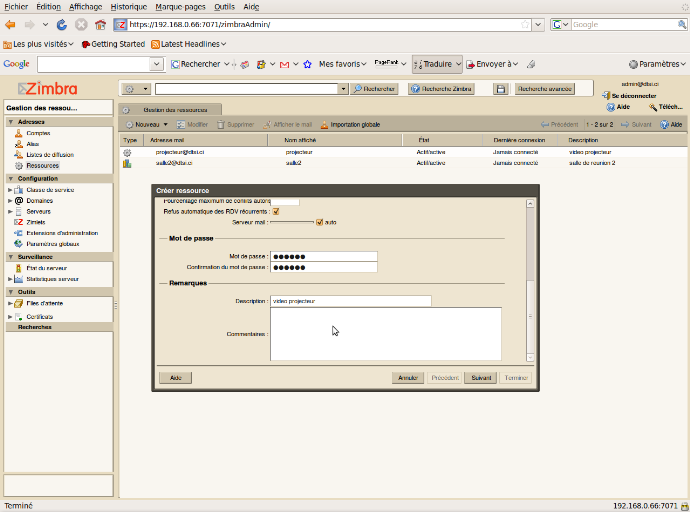Click the Suivant button in dialog
Image resolution: width=690 pixels, height=512 pixels.
480,378
